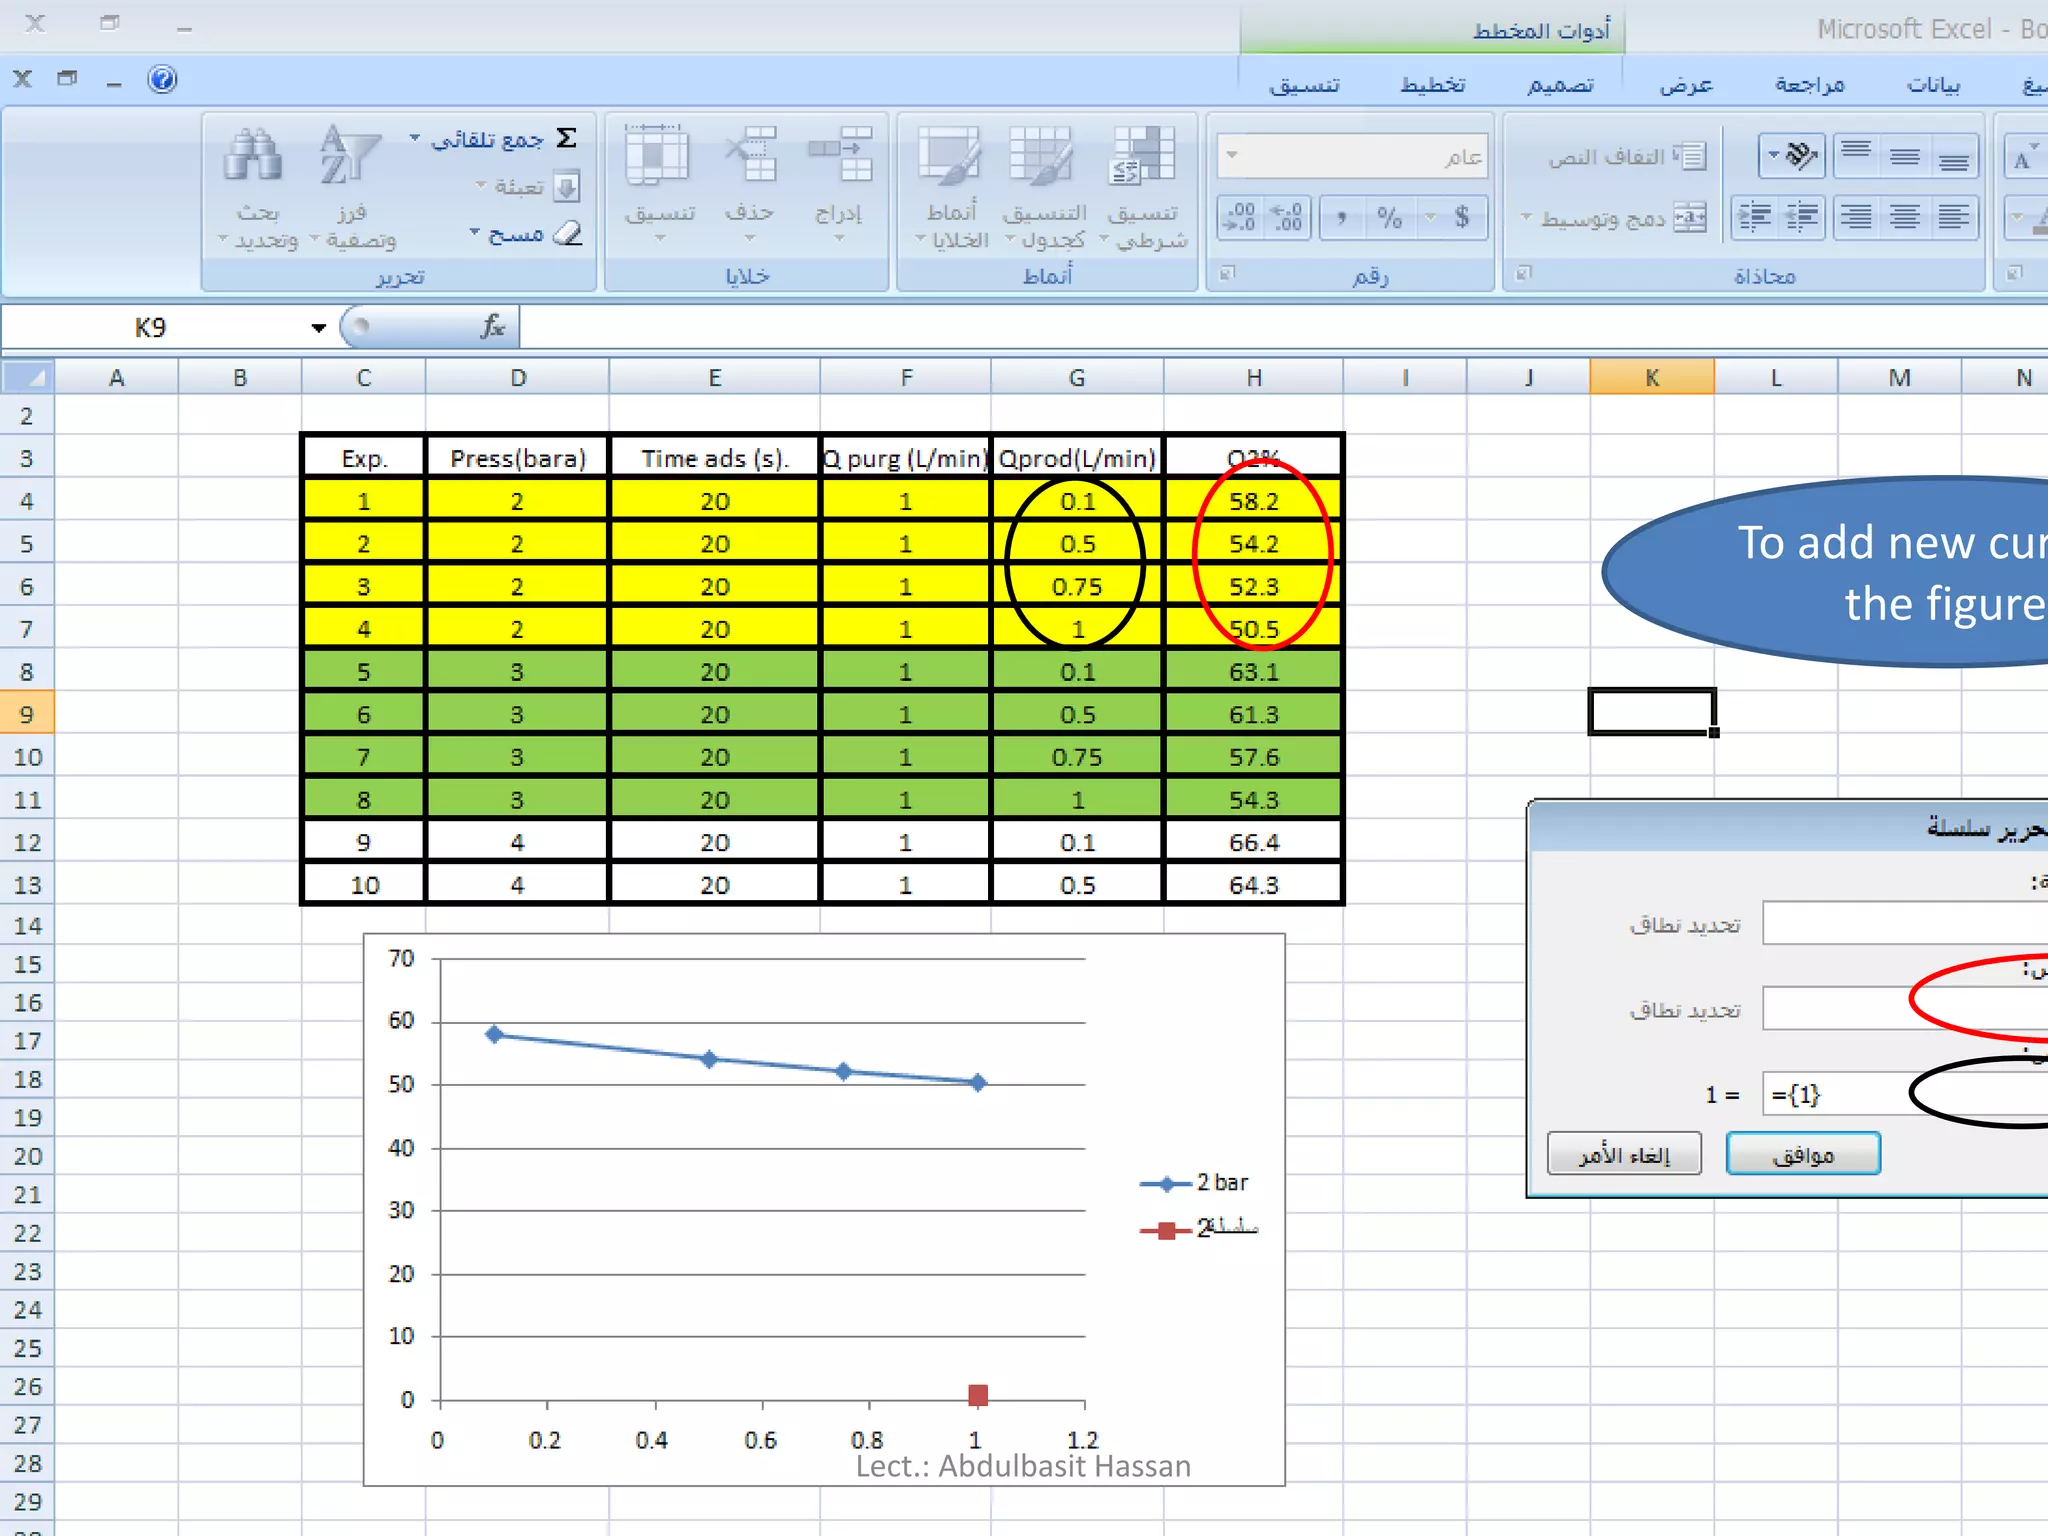Viewport: 2048px width, 1536px height.
Task: Click the إلغاء الأمر (Cancel) button
Action: 1624,1154
